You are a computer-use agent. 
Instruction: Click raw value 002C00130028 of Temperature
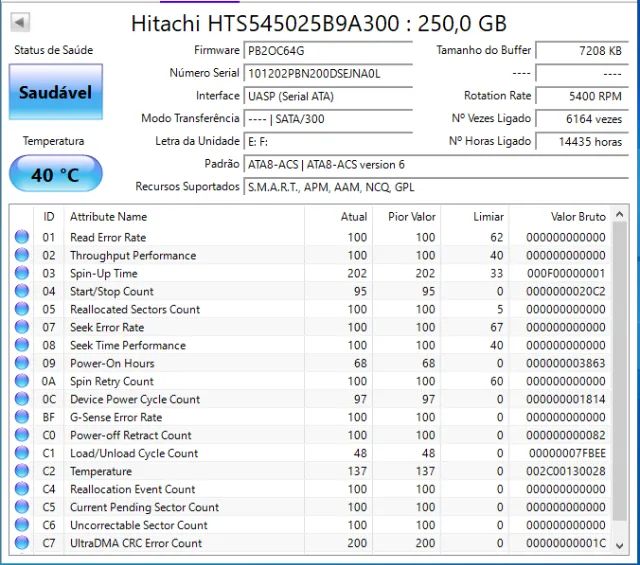[566, 471]
